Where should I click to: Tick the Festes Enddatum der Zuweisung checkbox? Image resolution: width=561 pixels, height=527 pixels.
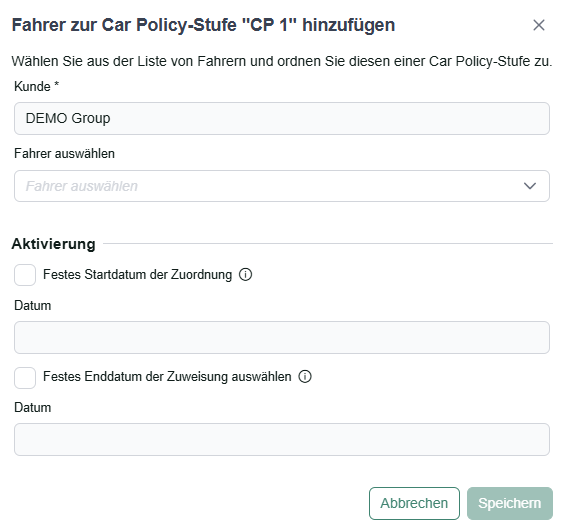pos(25,377)
